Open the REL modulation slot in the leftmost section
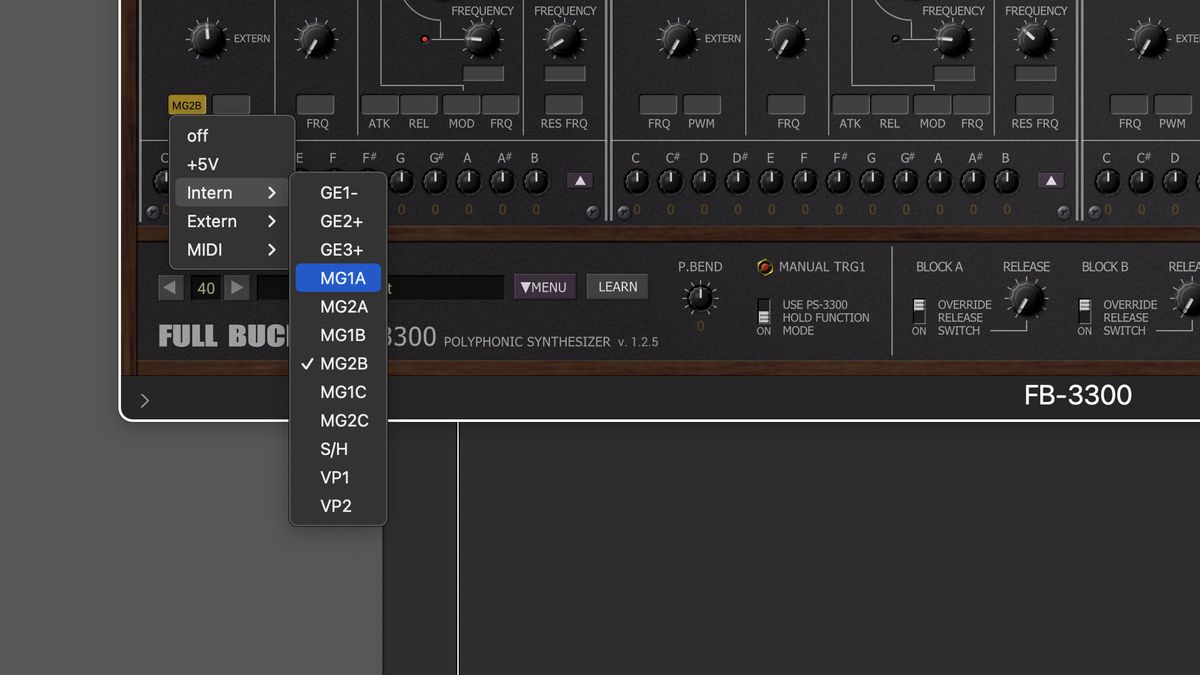This screenshot has width=1200, height=675. (x=419, y=105)
